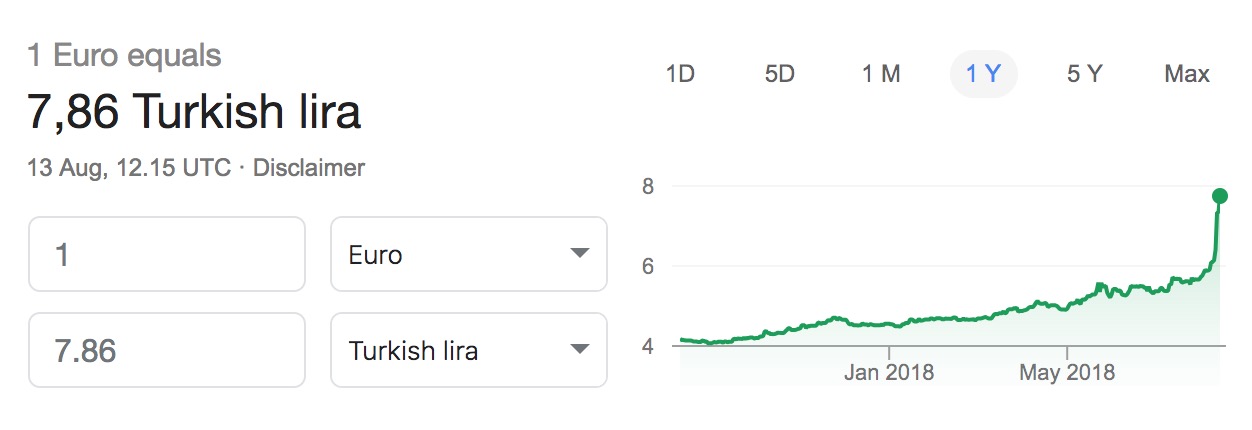The width and height of the screenshot is (1252, 430).
Task: Focus the lira amount field showing 7.86
Action: tap(166, 350)
